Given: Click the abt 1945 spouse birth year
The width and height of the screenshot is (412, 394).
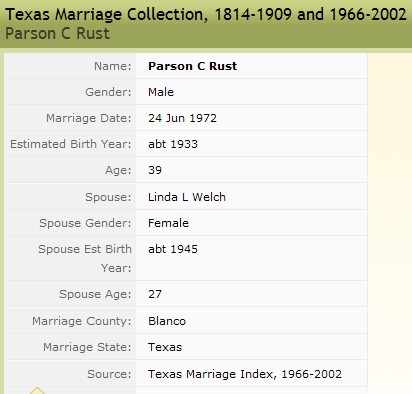Looking at the screenshot, I should [173, 249].
